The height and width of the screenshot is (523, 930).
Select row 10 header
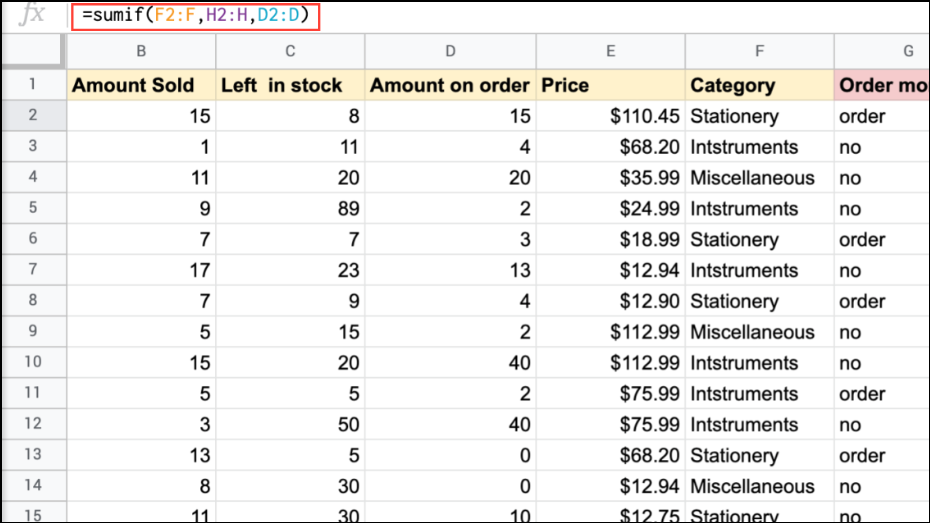pos(32,363)
